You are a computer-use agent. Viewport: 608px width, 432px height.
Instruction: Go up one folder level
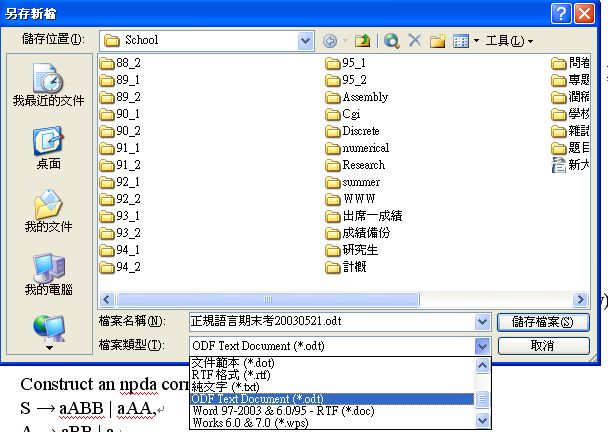click(362, 41)
